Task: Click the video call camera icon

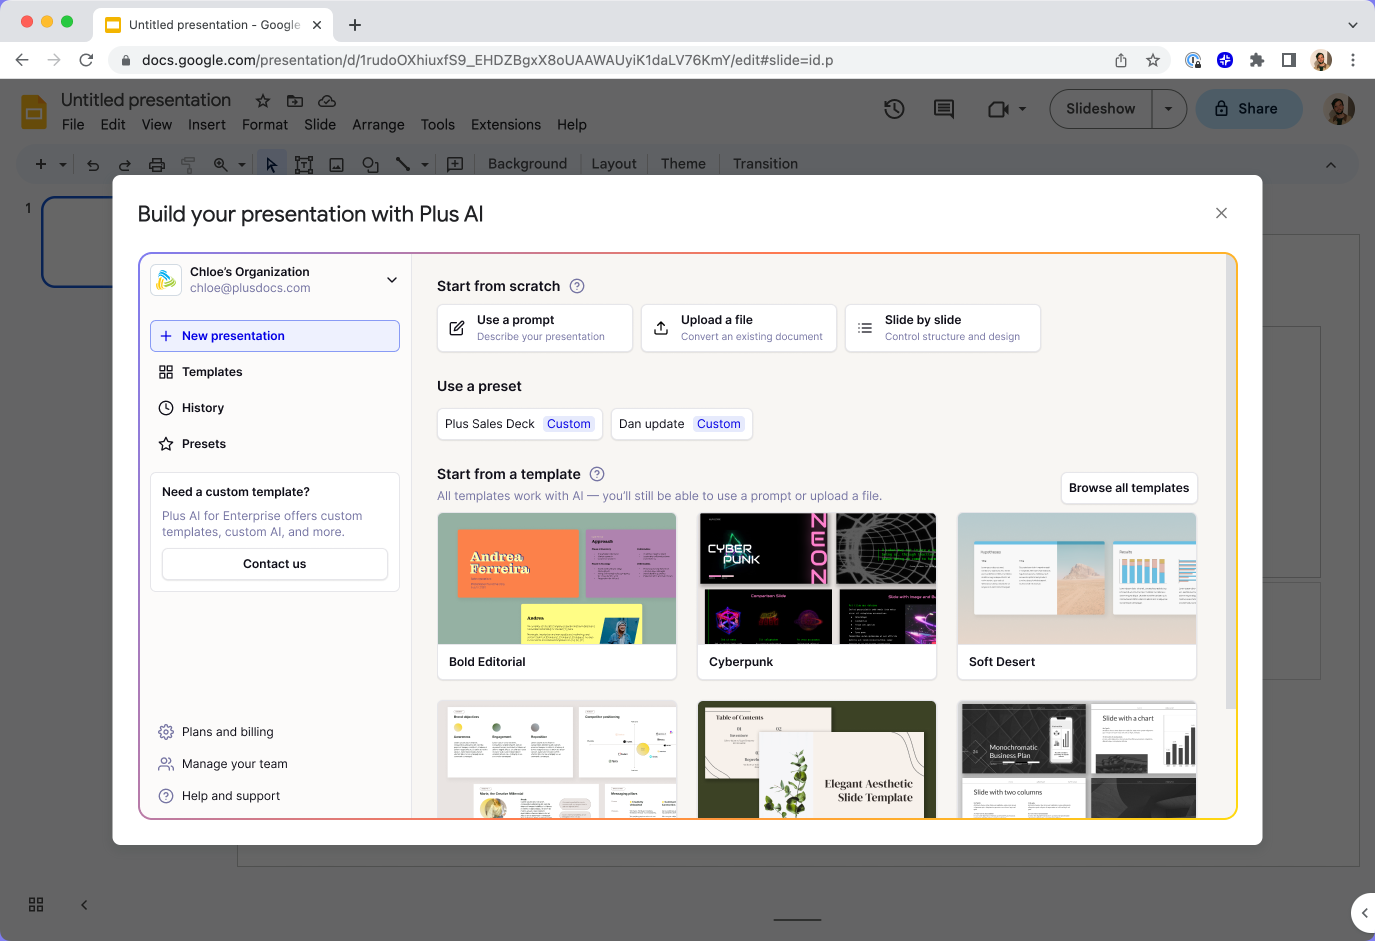Action: tap(998, 109)
